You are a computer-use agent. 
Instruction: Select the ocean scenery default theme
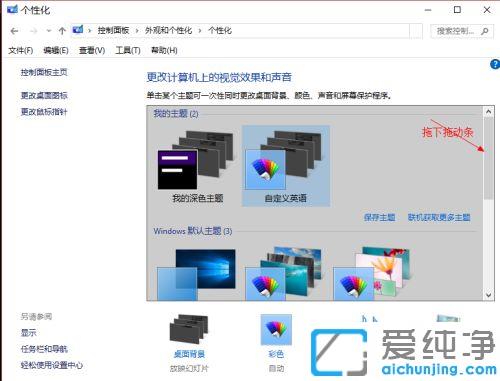coord(284,274)
